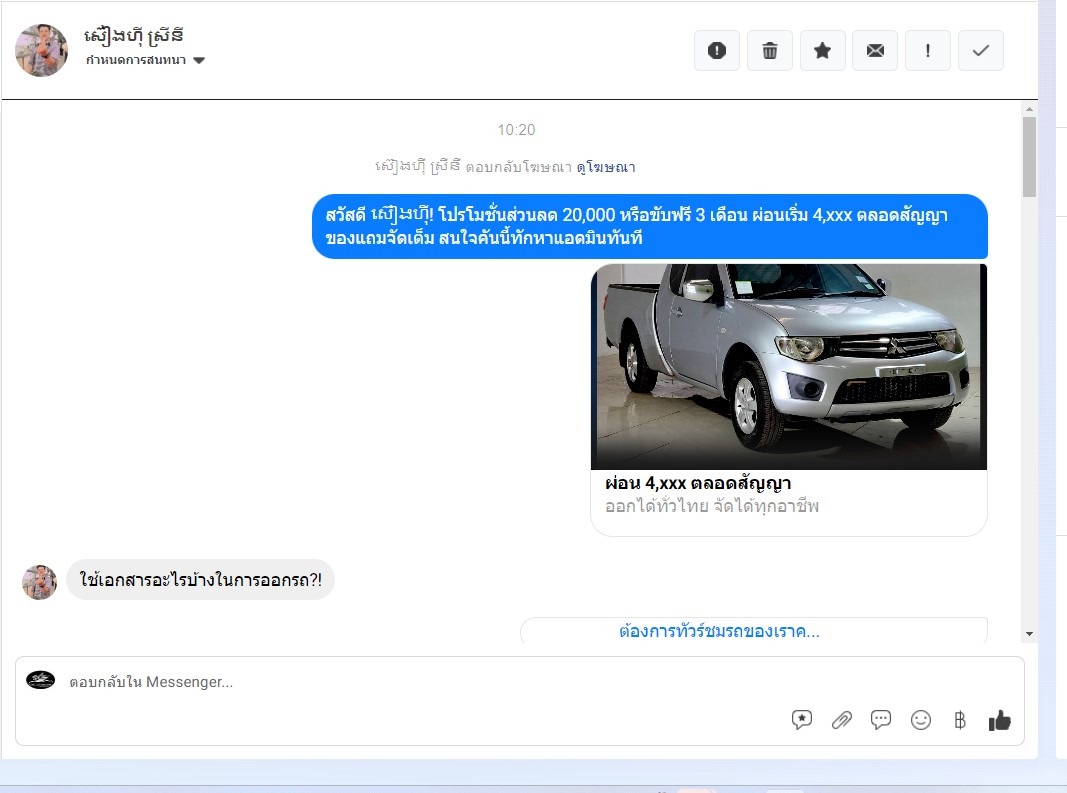Open the ดูโฆษณา link
The width and height of the screenshot is (1067, 793).
(x=606, y=167)
